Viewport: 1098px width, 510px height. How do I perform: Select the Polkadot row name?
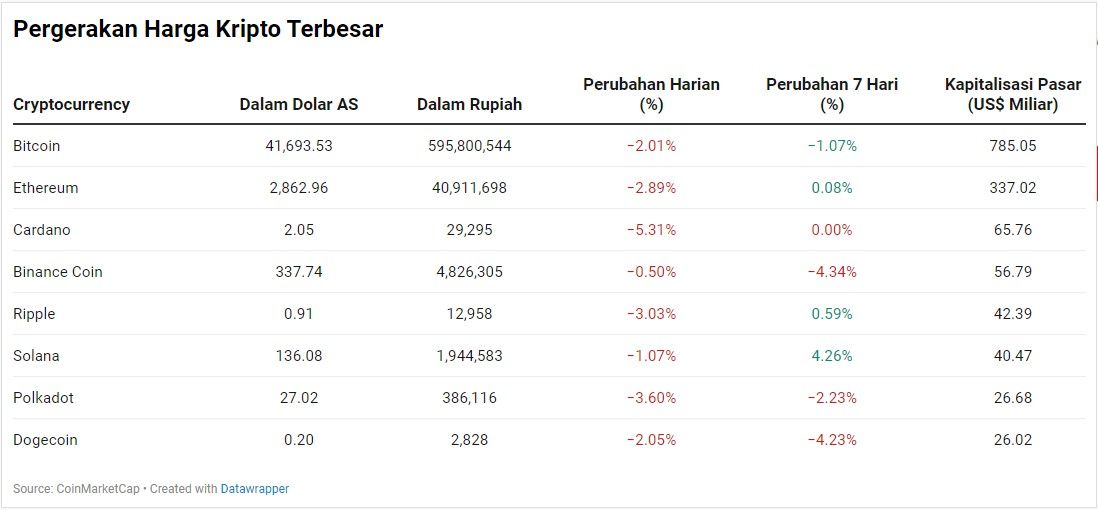point(44,398)
